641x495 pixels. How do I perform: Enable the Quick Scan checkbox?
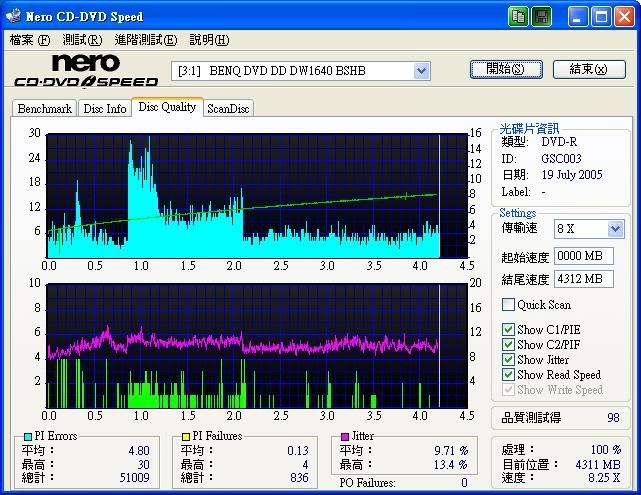click(x=508, y=305)
